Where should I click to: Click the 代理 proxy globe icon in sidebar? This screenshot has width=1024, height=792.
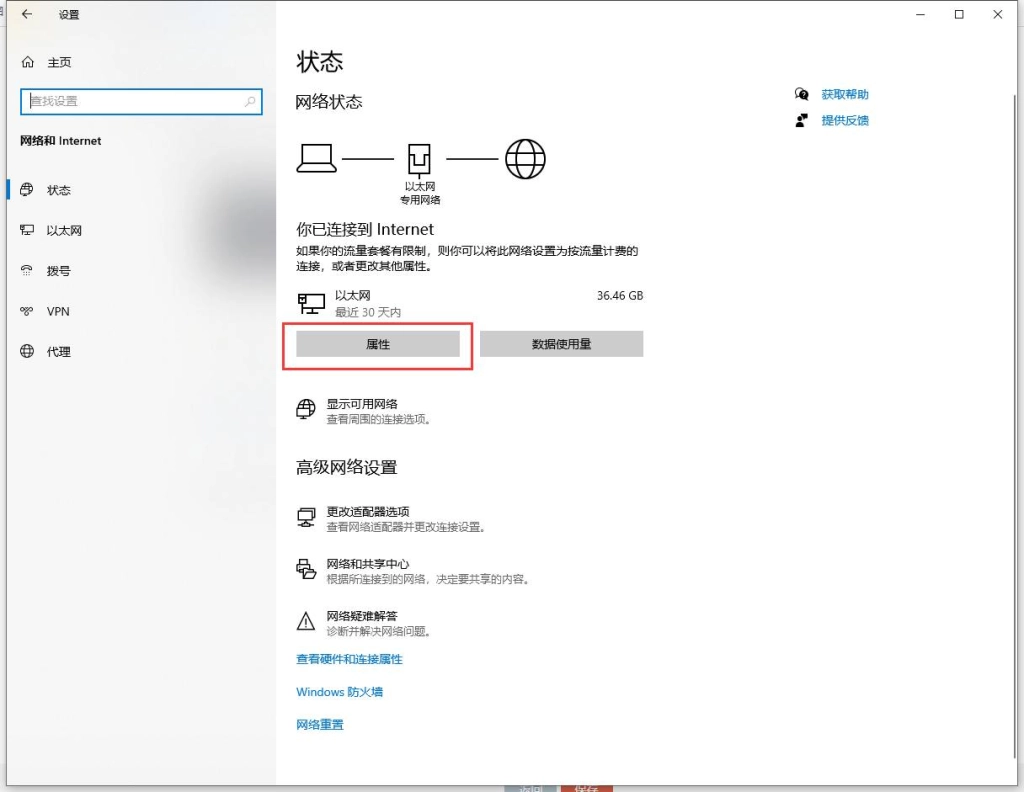point(27,352)
